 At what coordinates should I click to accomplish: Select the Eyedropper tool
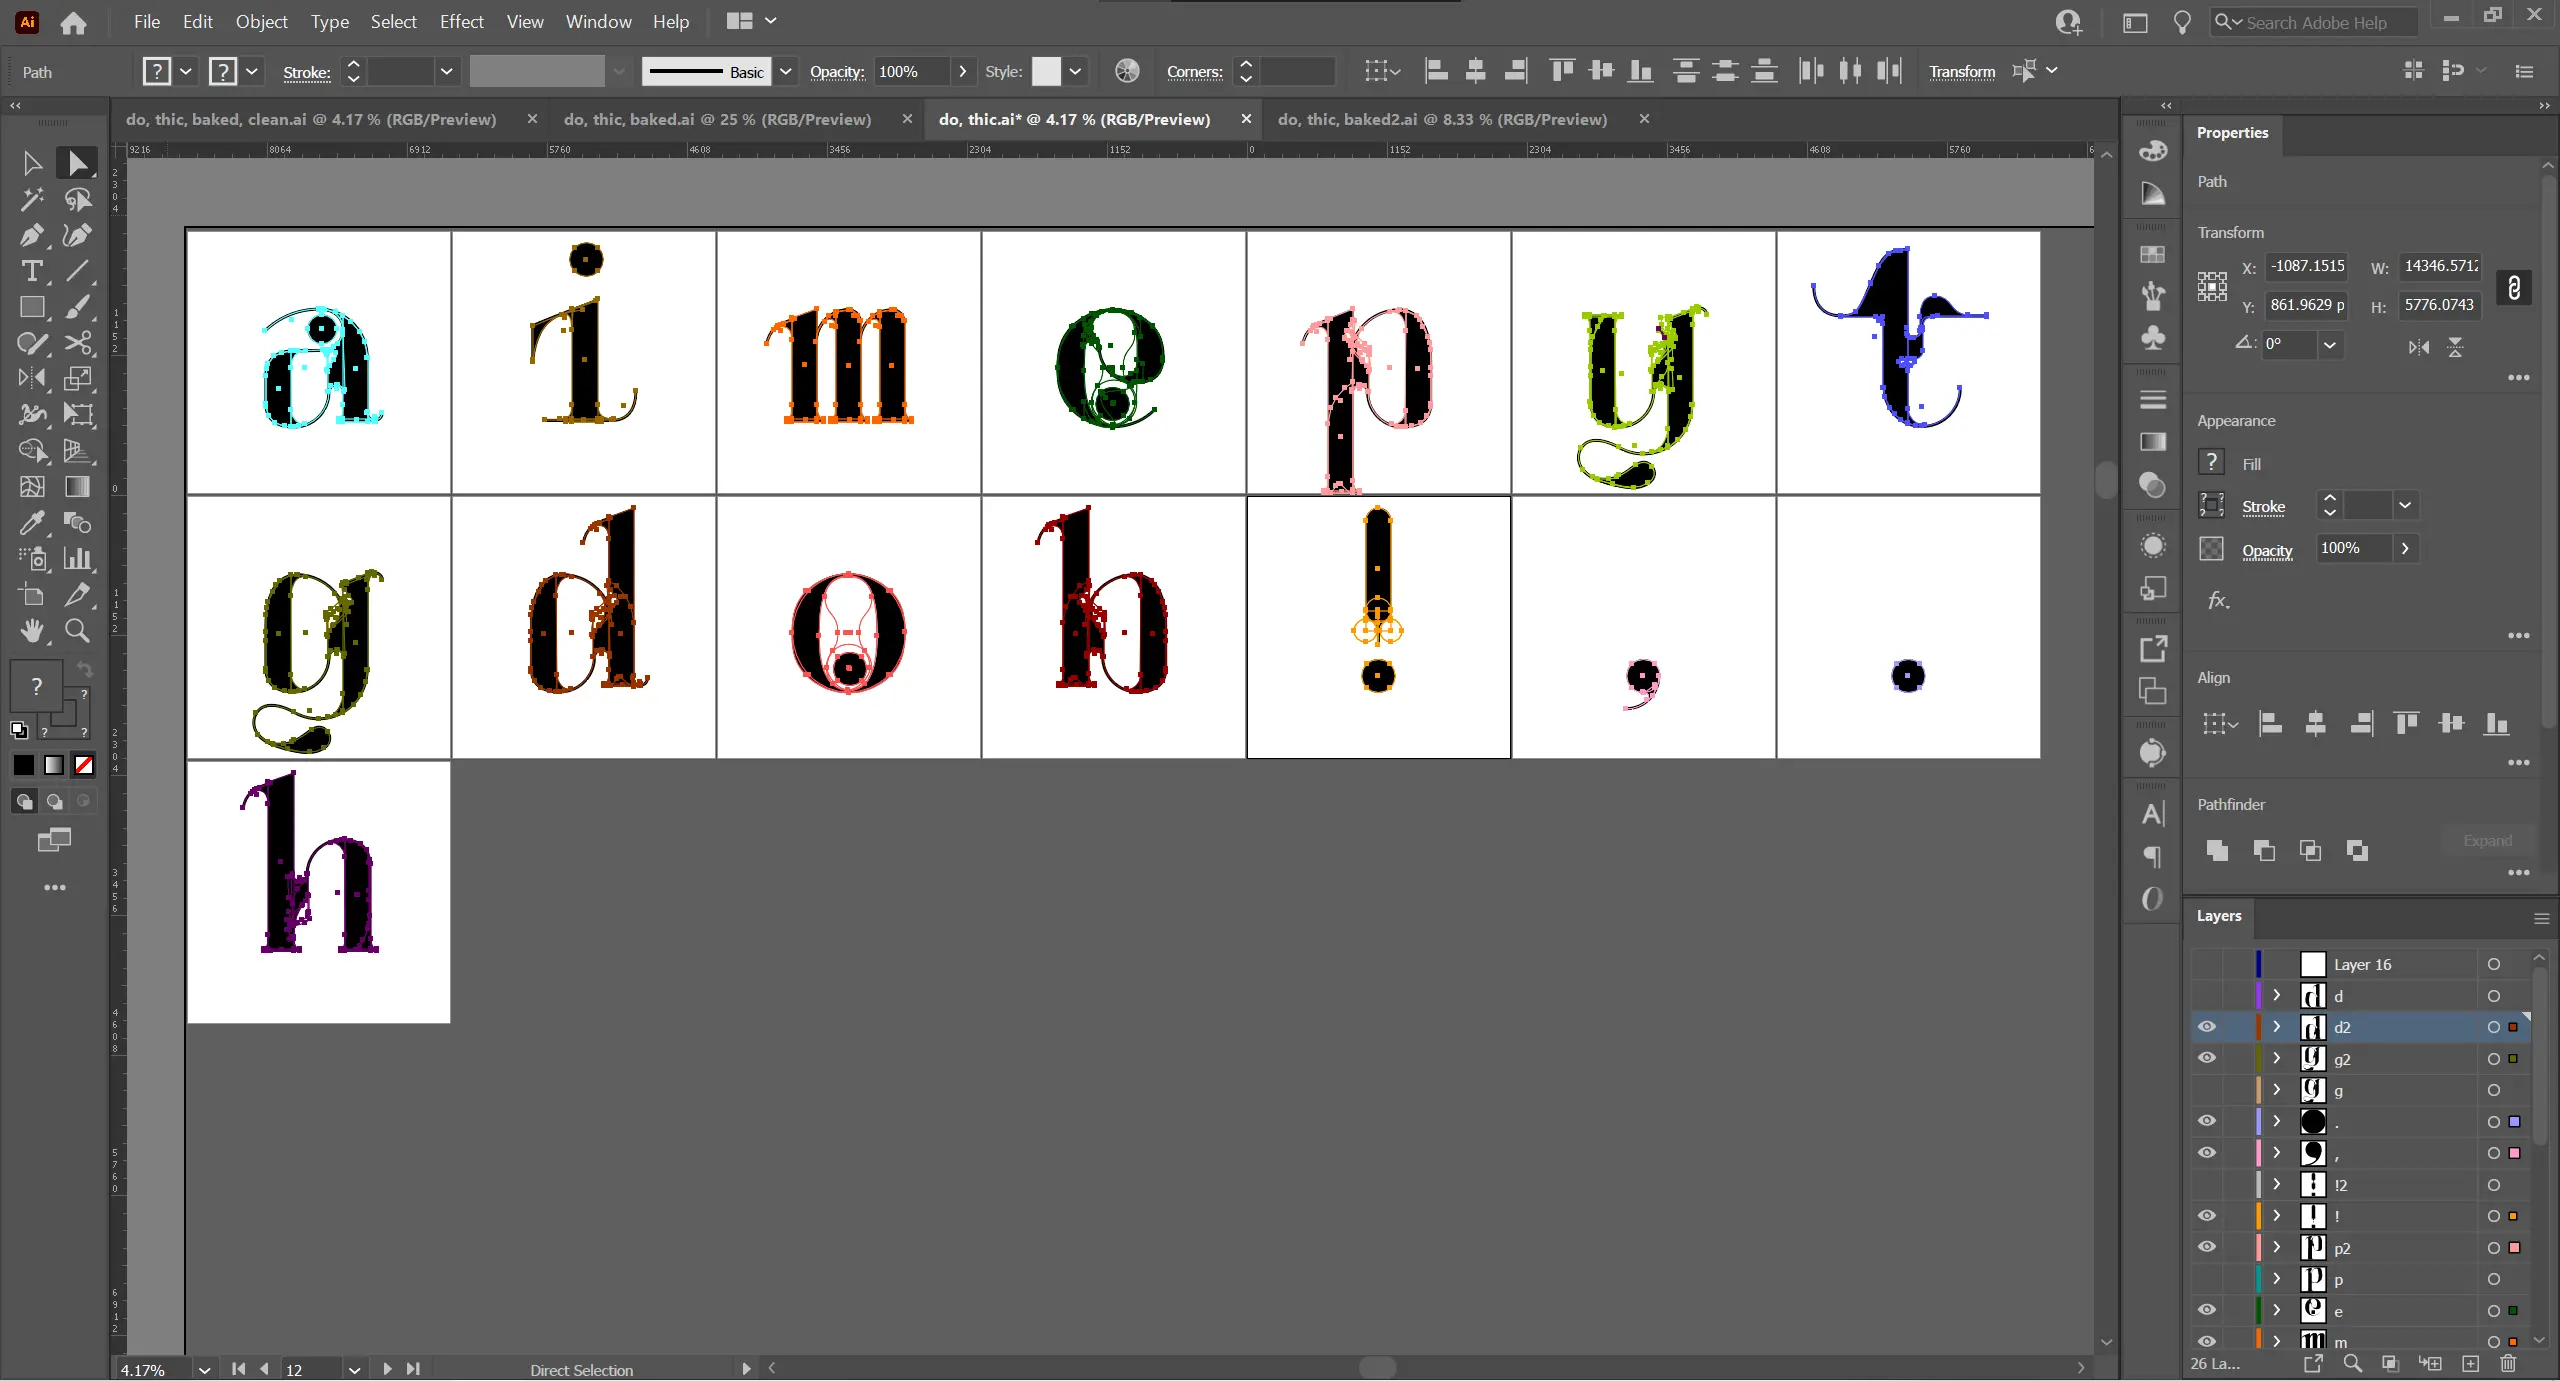pyautogui.click(x=31, y=523)
